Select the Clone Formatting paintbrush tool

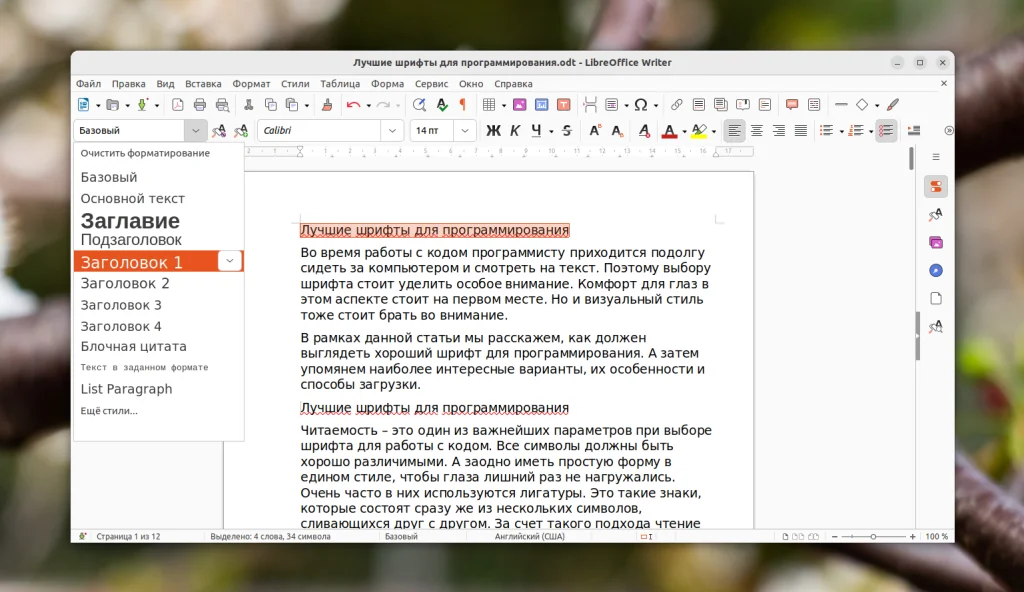(x=325, y=105)
